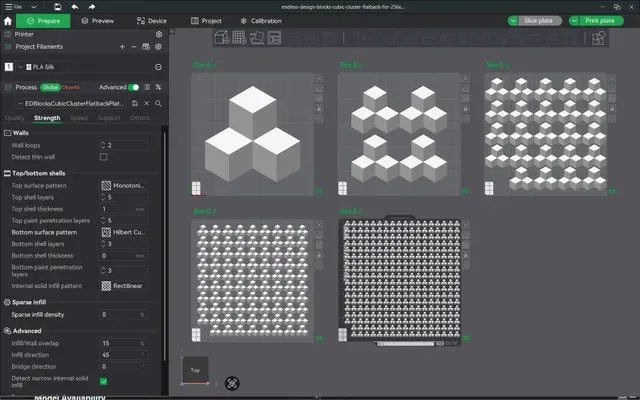Screen dimensions: 640x400
Task: Click the redo arrow icon
Action: (91, 7)
